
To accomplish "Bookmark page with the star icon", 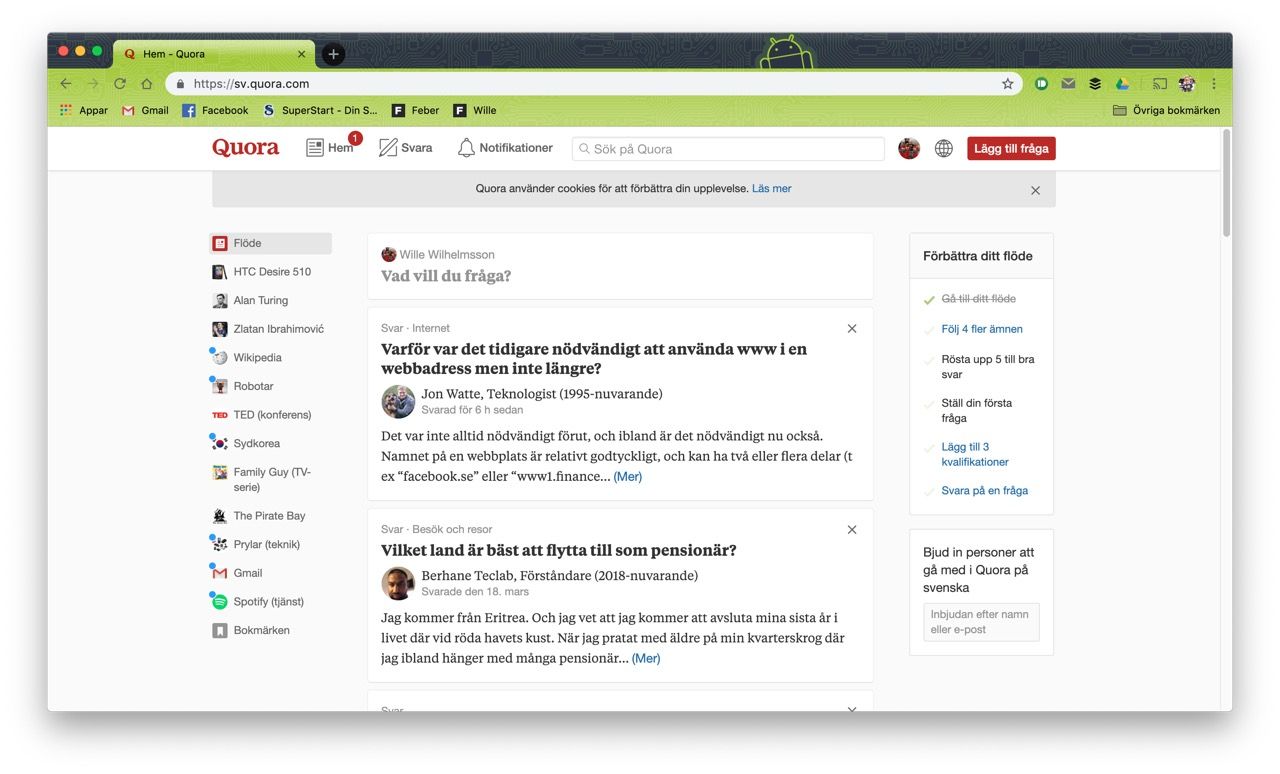I will [x=1007, y=84].
